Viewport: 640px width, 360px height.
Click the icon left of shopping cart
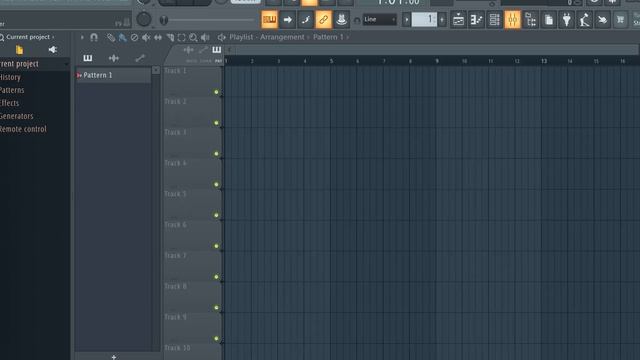(x=602, y=20)
